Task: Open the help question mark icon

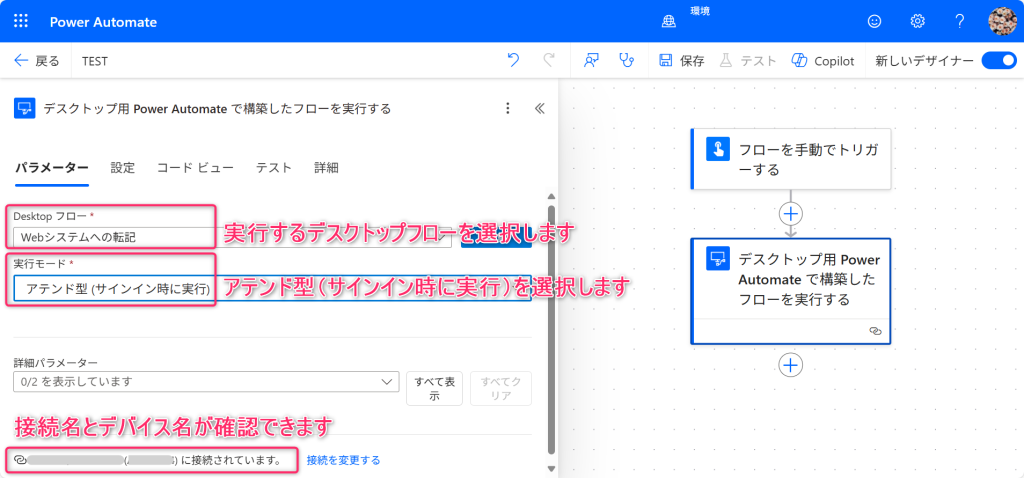Action: point(959,21)
